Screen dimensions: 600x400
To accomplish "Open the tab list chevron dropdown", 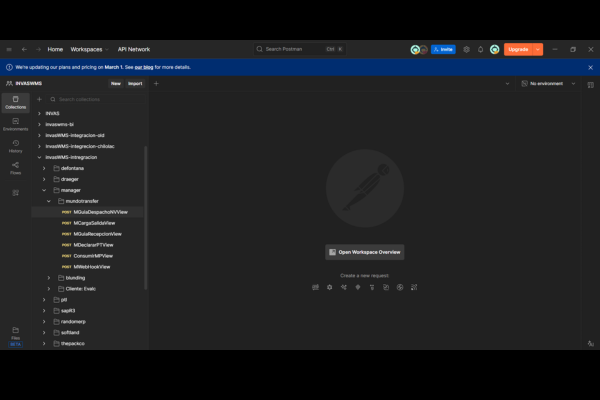I will 507,83.
